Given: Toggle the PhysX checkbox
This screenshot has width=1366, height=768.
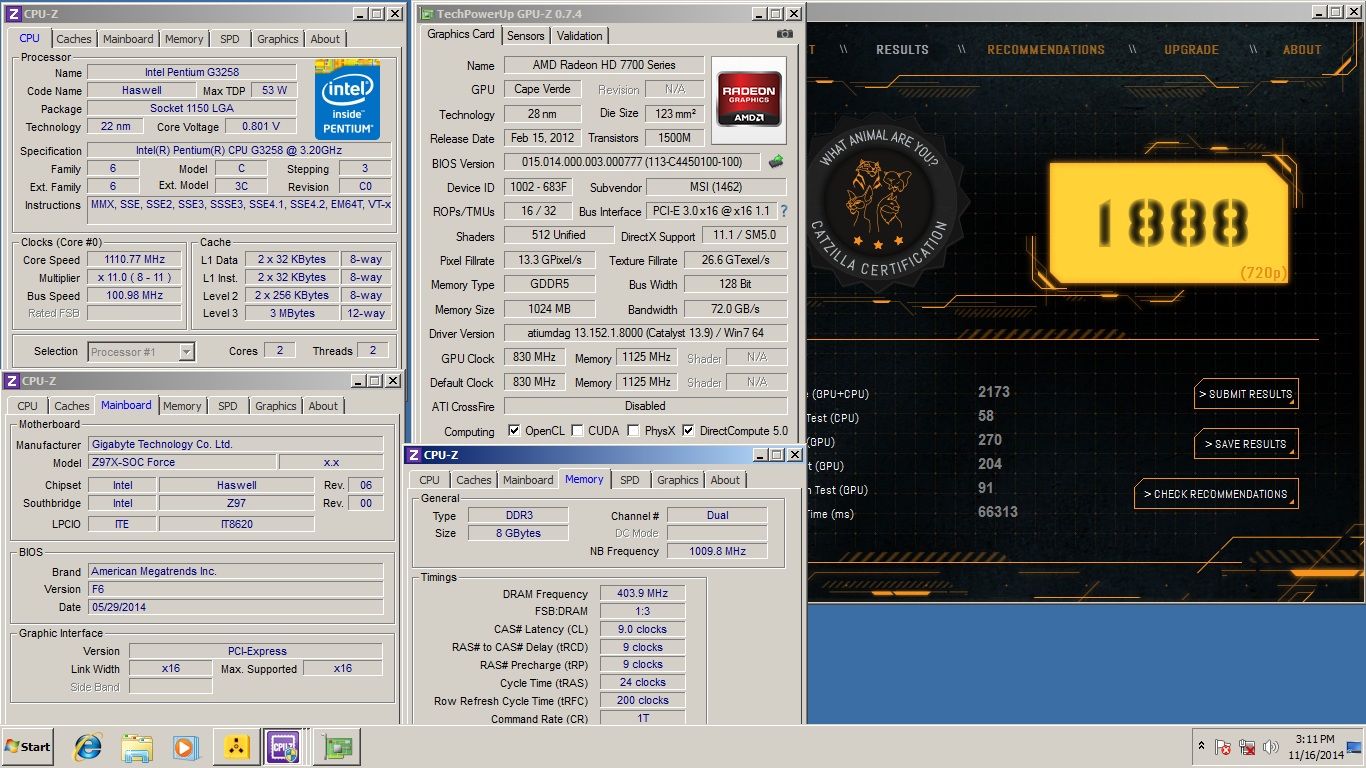Looking at the screenshot, I should point(633,431).
